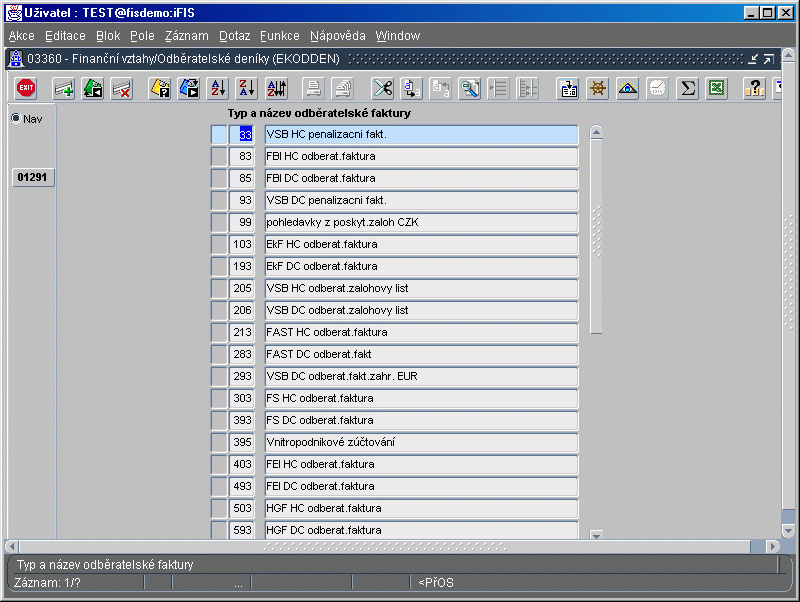Click the list's scroll up arrow

pos(597,132)
